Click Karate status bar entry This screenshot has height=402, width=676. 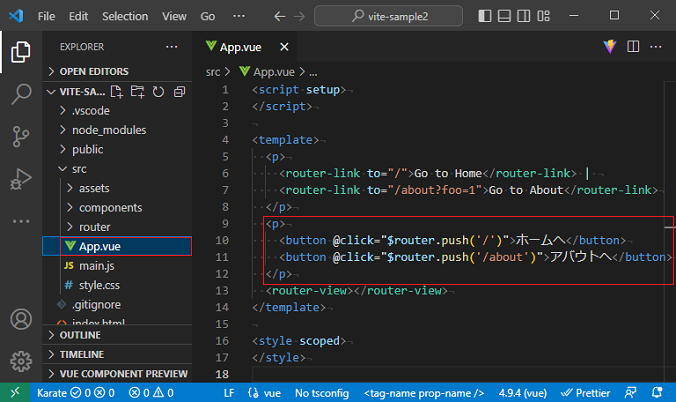tap(76, 393)
